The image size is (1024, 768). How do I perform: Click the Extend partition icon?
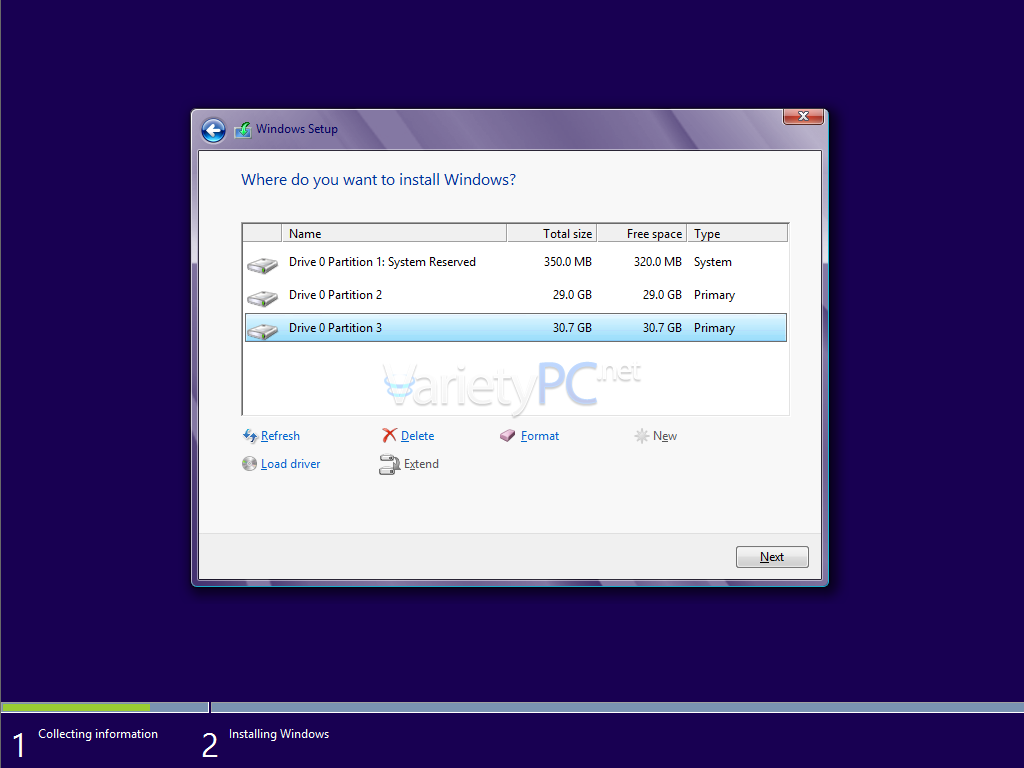(x=389, y=464)
